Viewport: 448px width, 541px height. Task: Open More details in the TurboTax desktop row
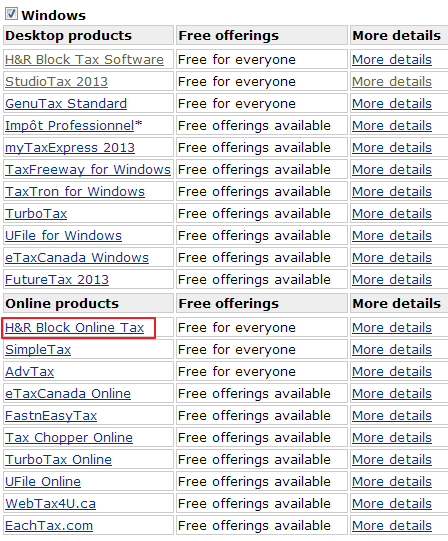coord(392,214)
